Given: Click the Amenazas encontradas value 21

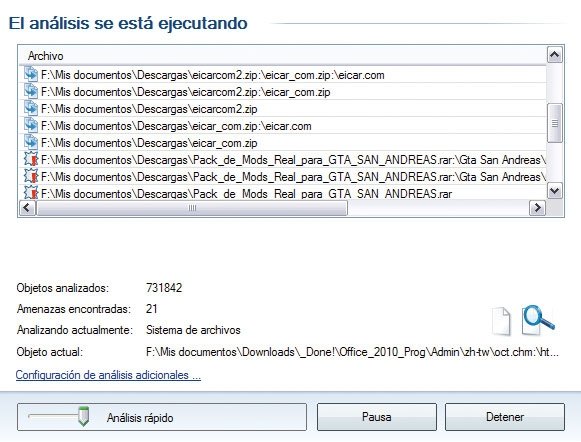Looking at the screenshot, I should [152, 309].
